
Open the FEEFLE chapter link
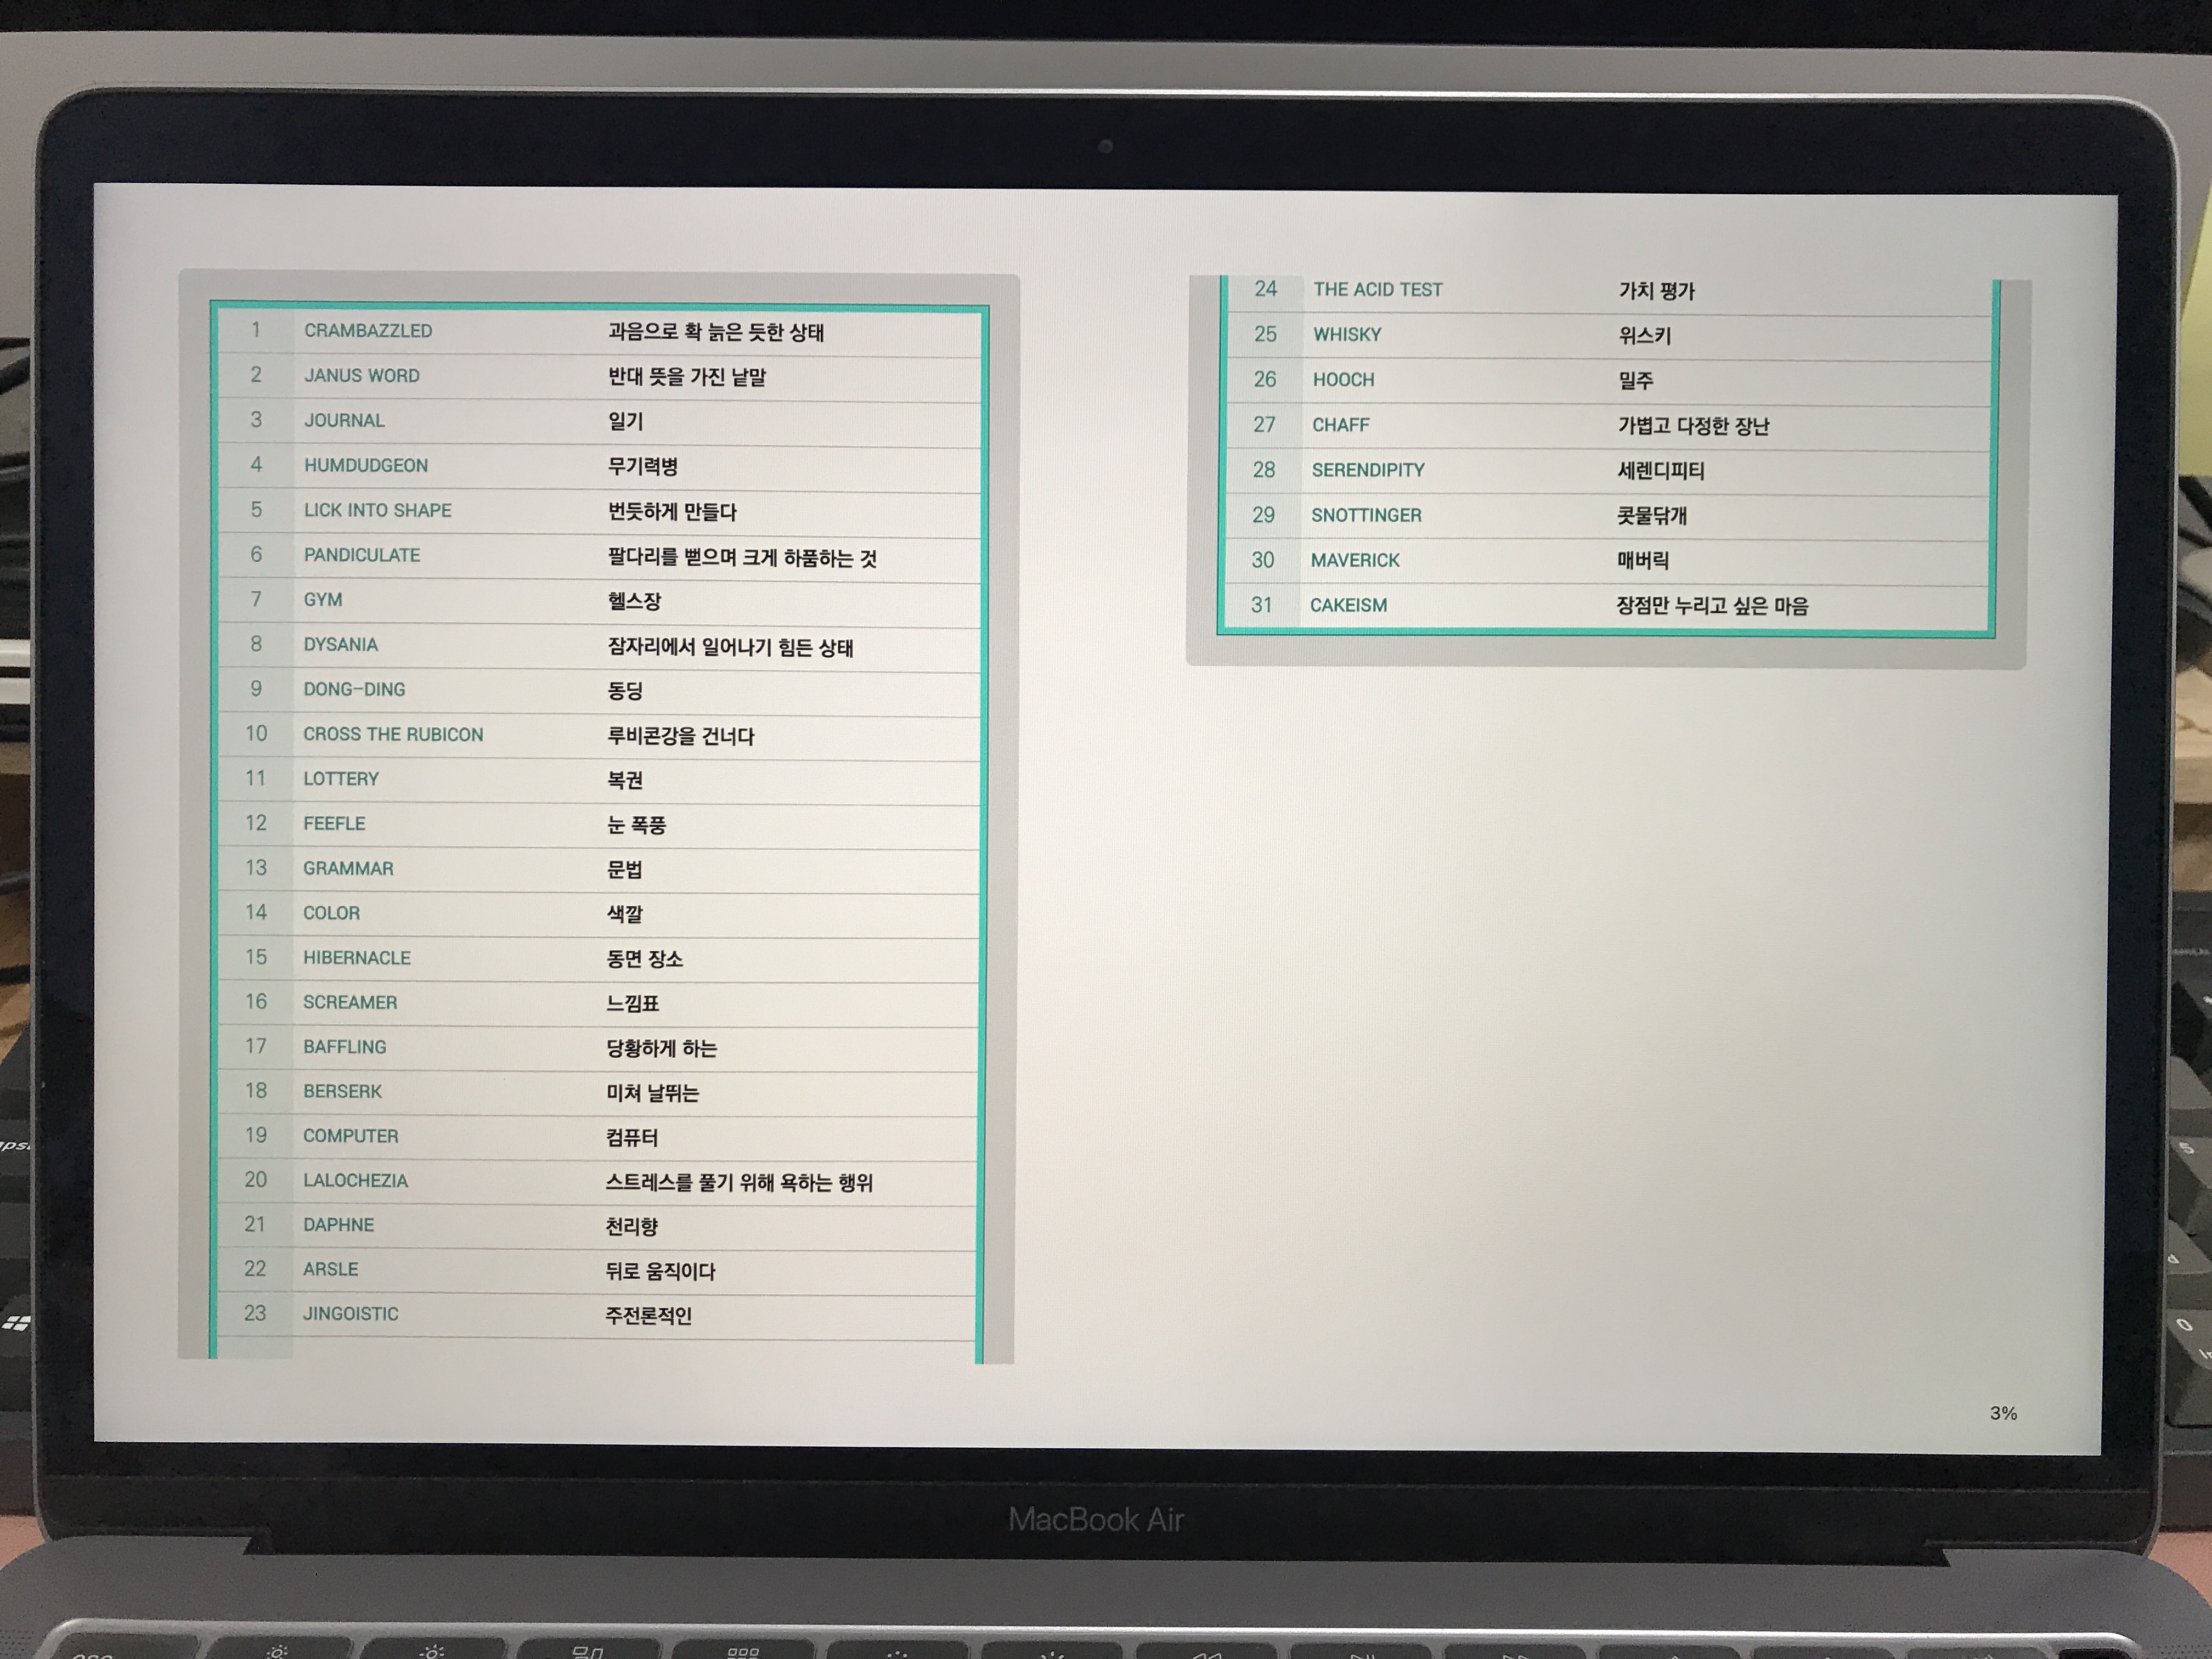334,824
